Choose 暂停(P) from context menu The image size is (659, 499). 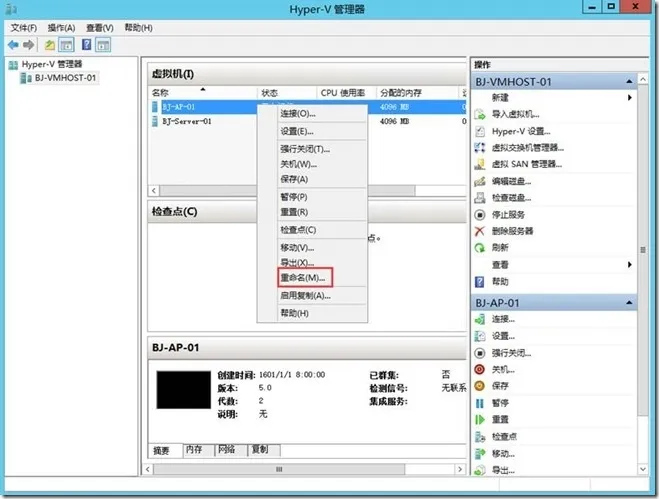311,197
